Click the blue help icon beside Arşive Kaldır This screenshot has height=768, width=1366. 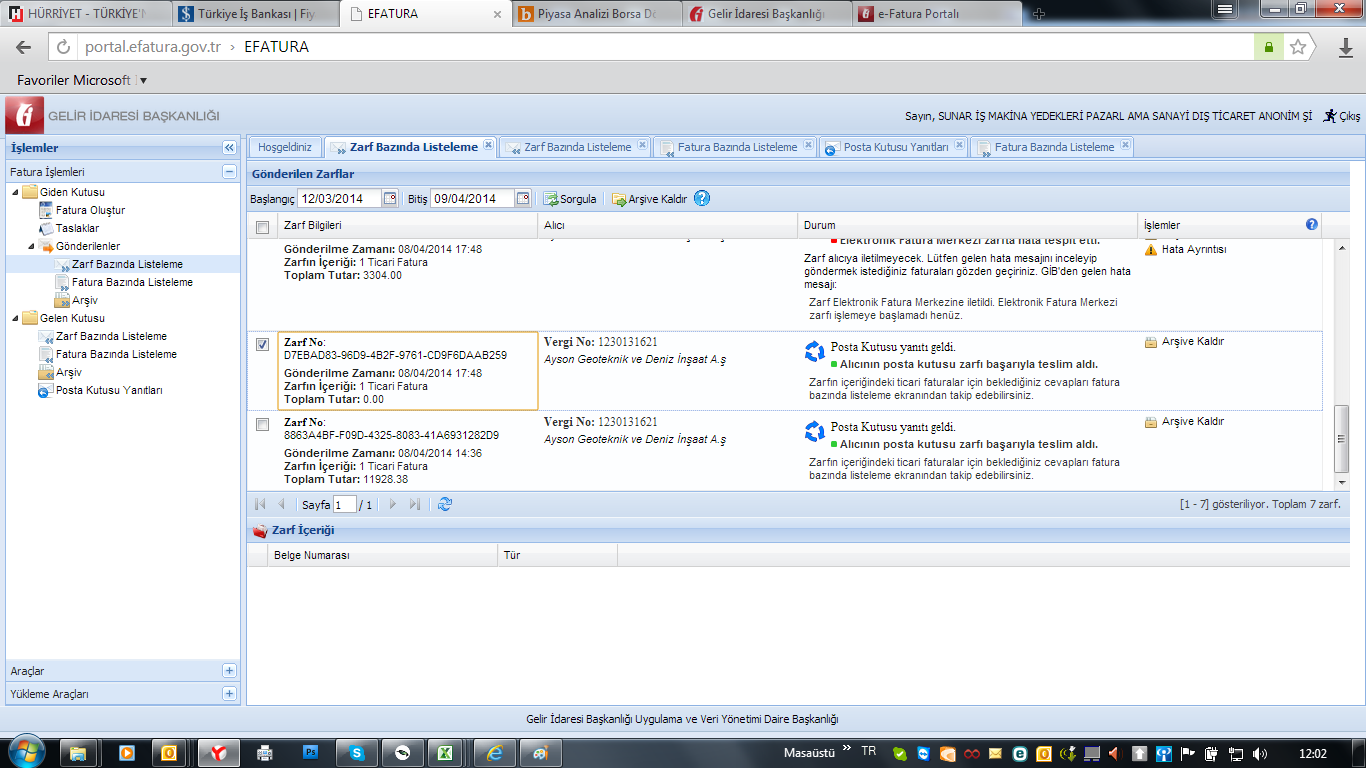(702, 198)
